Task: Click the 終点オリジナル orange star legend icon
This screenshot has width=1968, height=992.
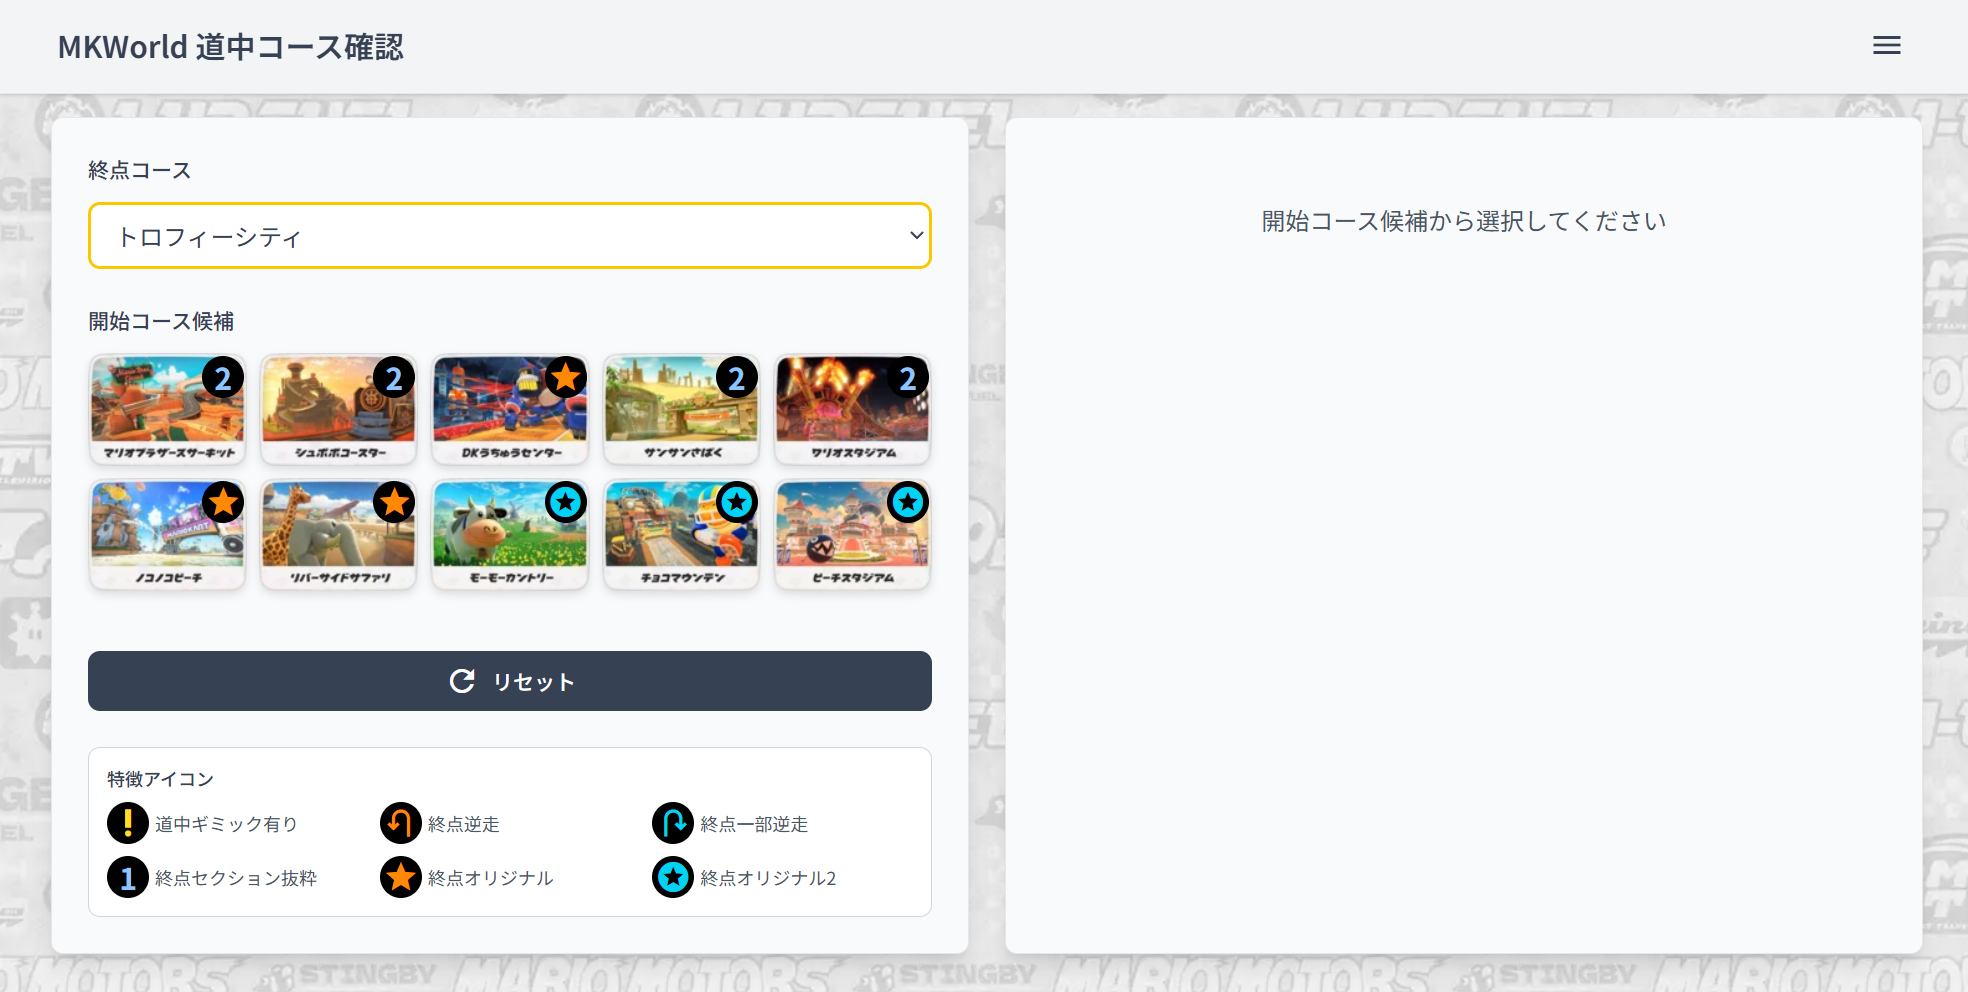Action: click(x=401, y=877)
